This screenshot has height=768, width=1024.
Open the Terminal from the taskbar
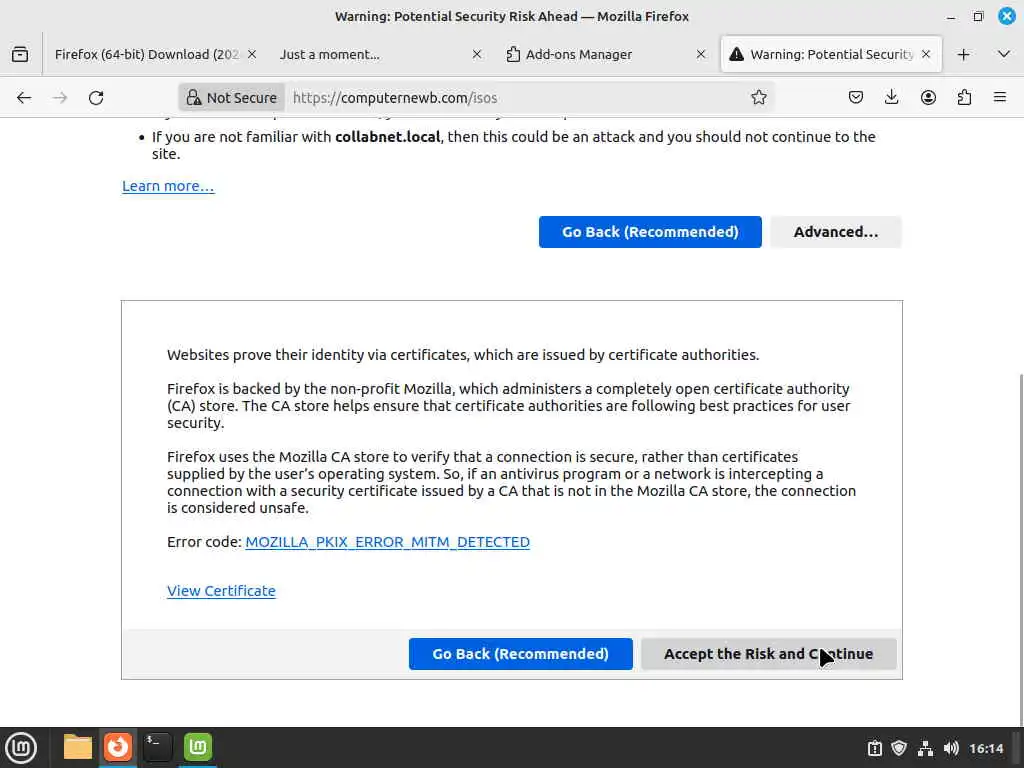(x=157, y=746)
